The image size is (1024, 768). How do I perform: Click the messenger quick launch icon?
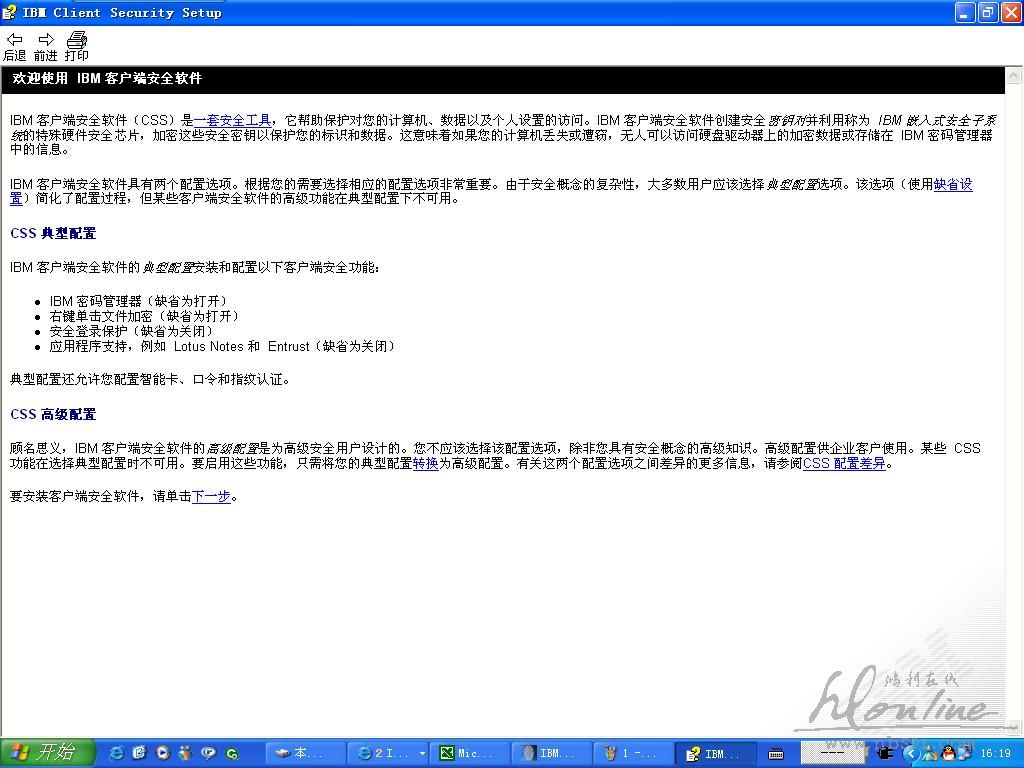208,753
